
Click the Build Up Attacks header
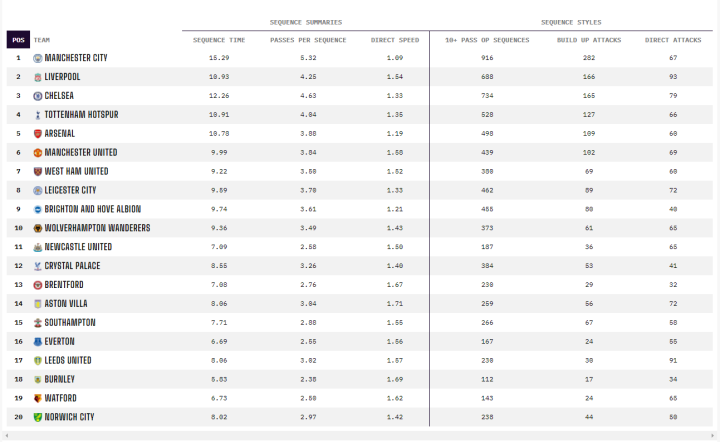click(x=588, y=40)
